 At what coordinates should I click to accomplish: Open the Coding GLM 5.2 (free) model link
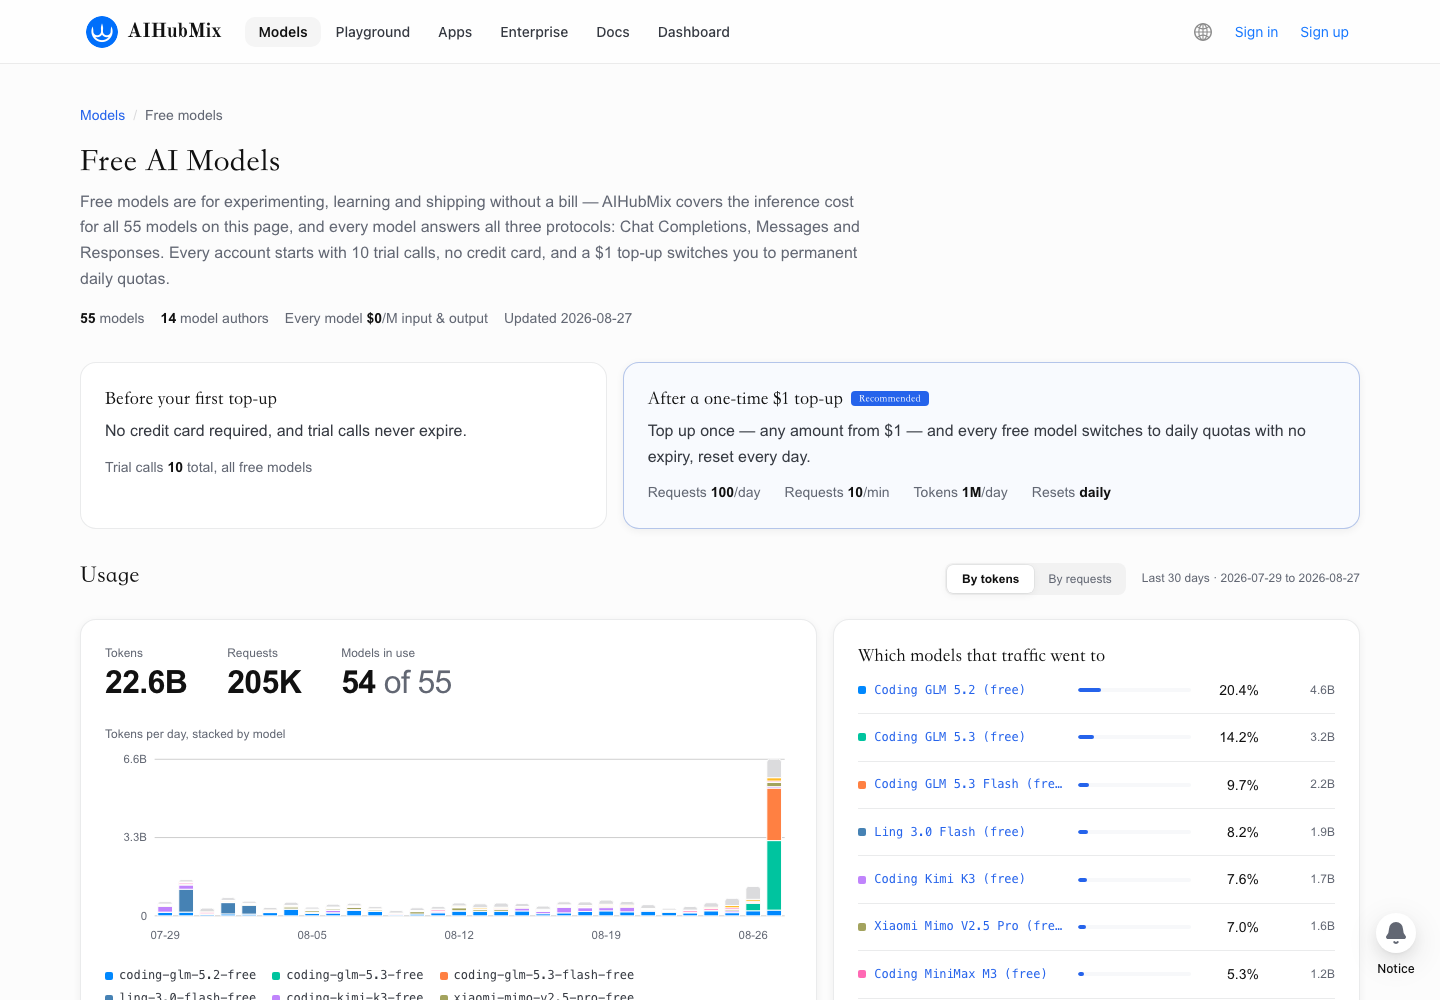[949, 690]
